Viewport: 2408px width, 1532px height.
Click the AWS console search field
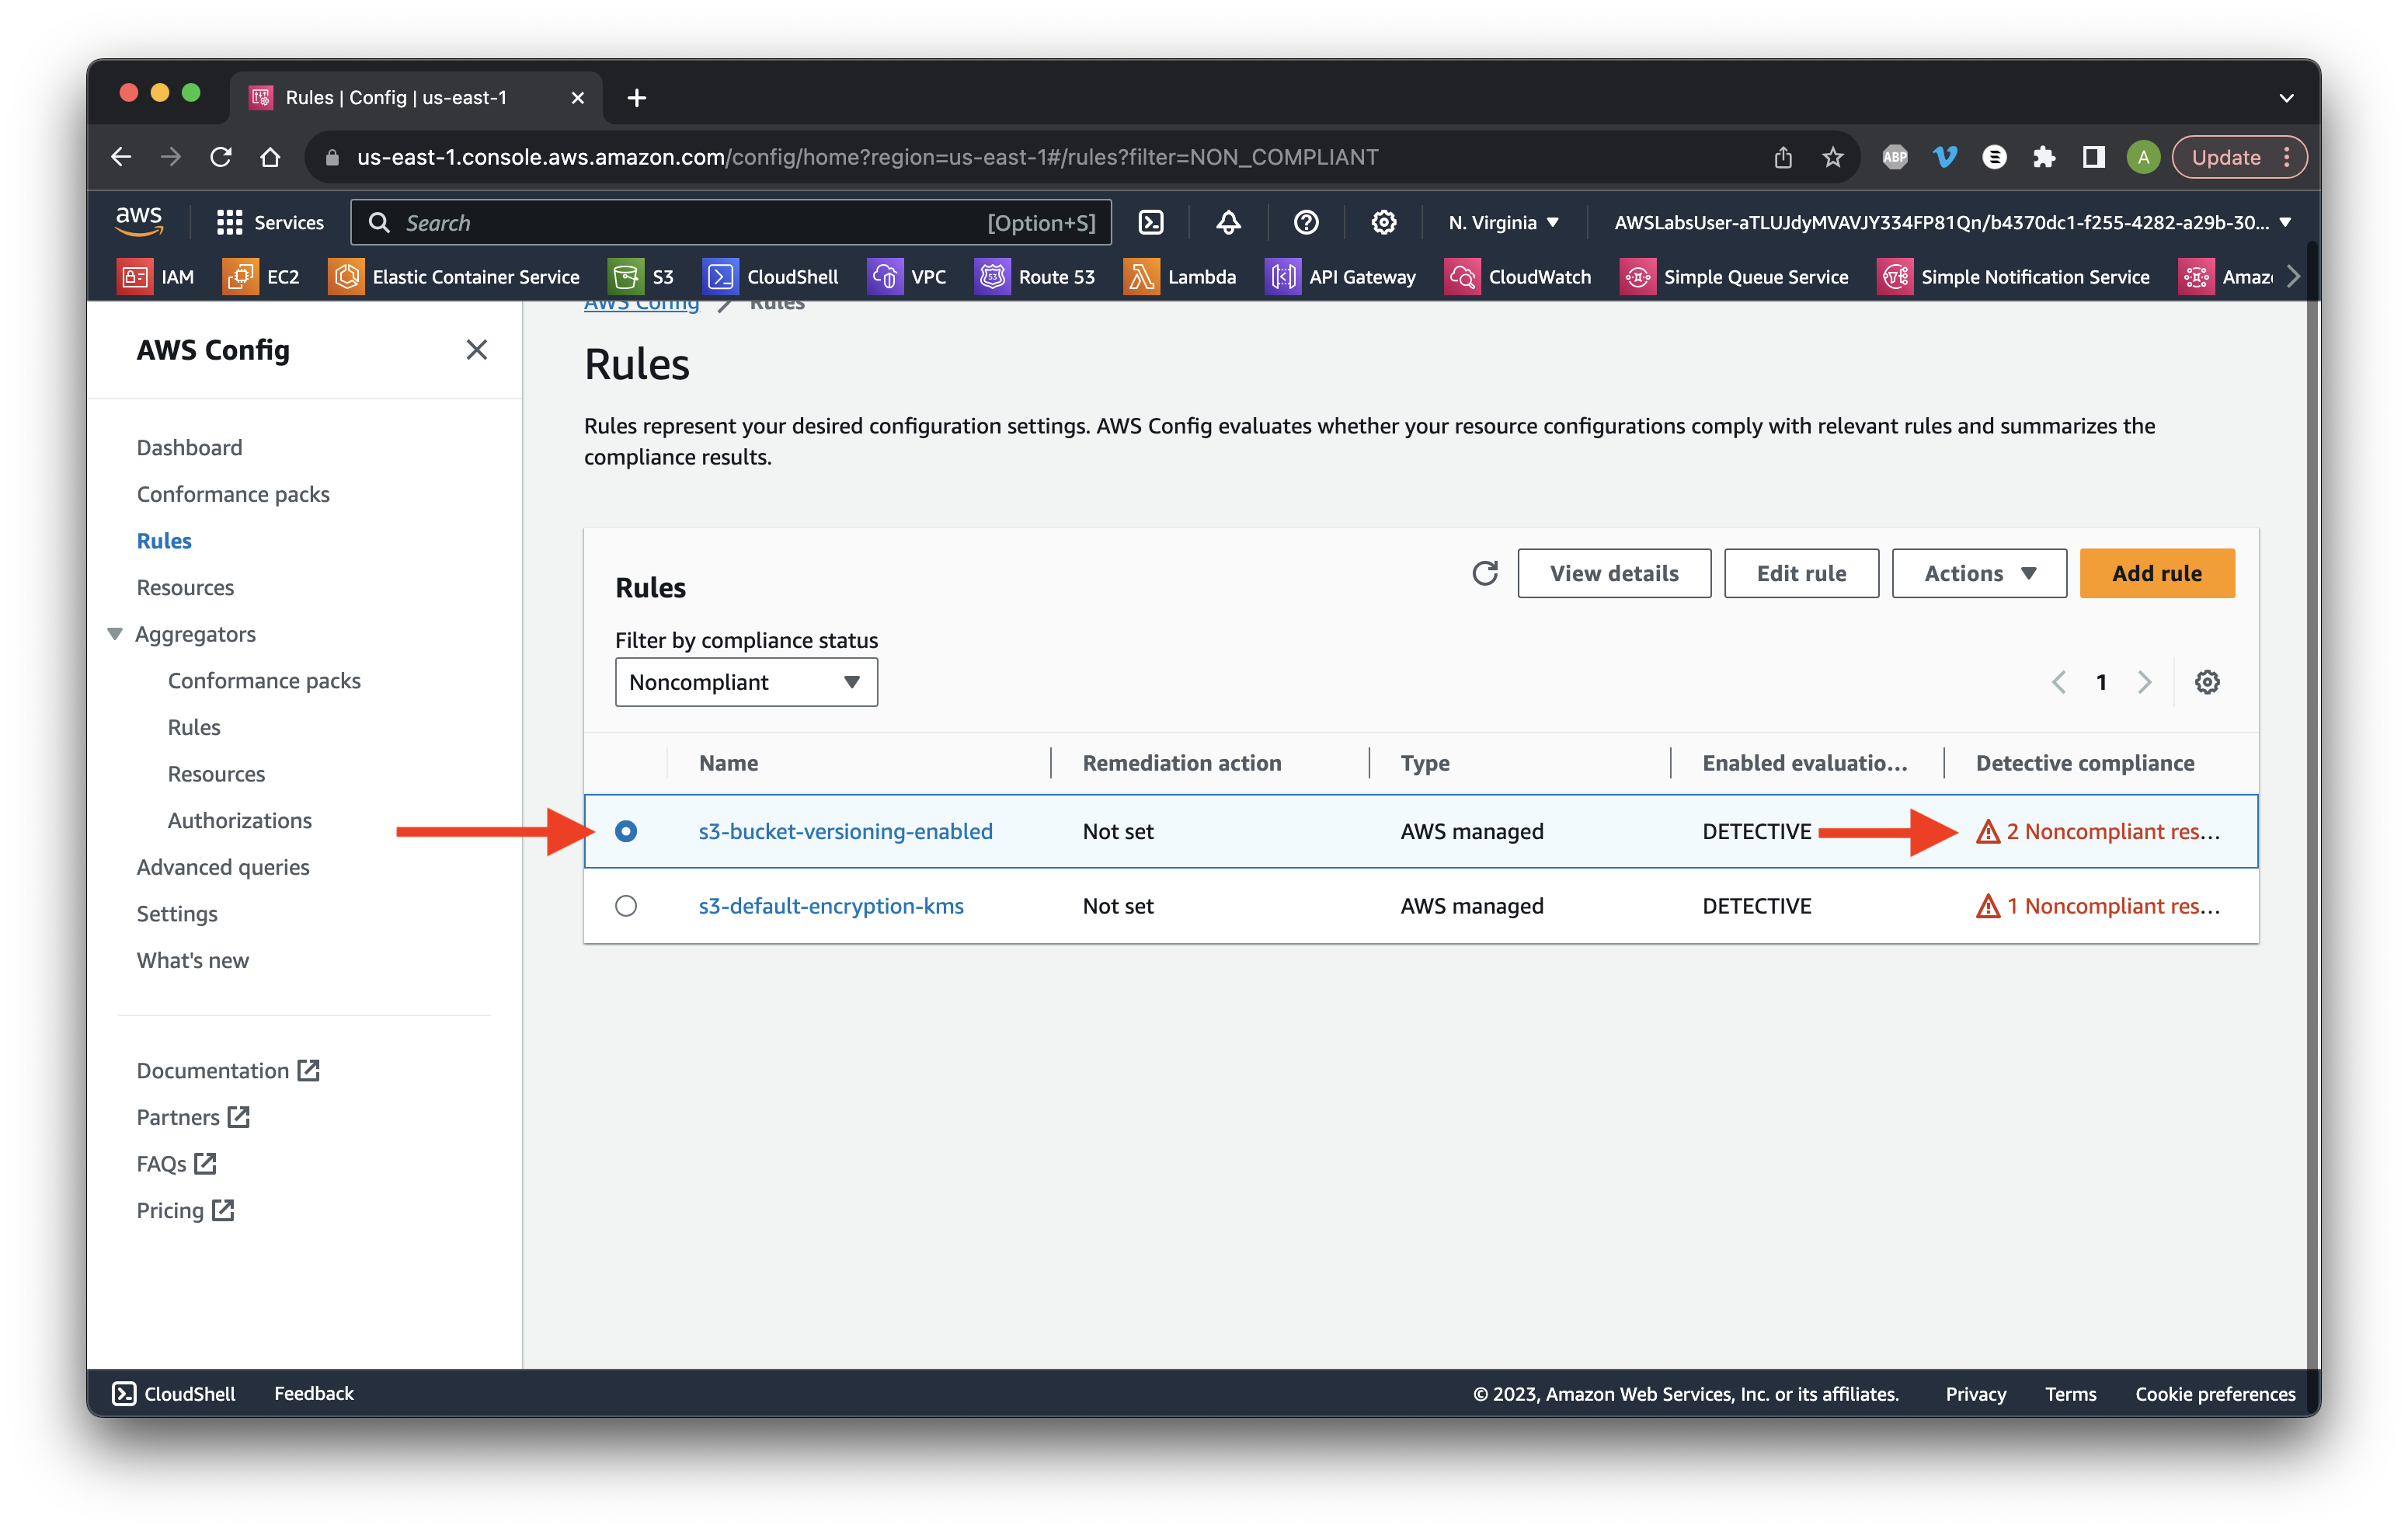click(x=731, y=222)
